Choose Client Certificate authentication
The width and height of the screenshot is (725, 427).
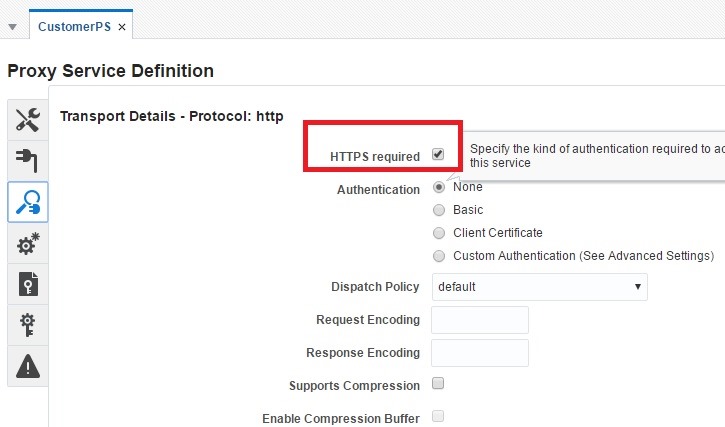[439, 232]
